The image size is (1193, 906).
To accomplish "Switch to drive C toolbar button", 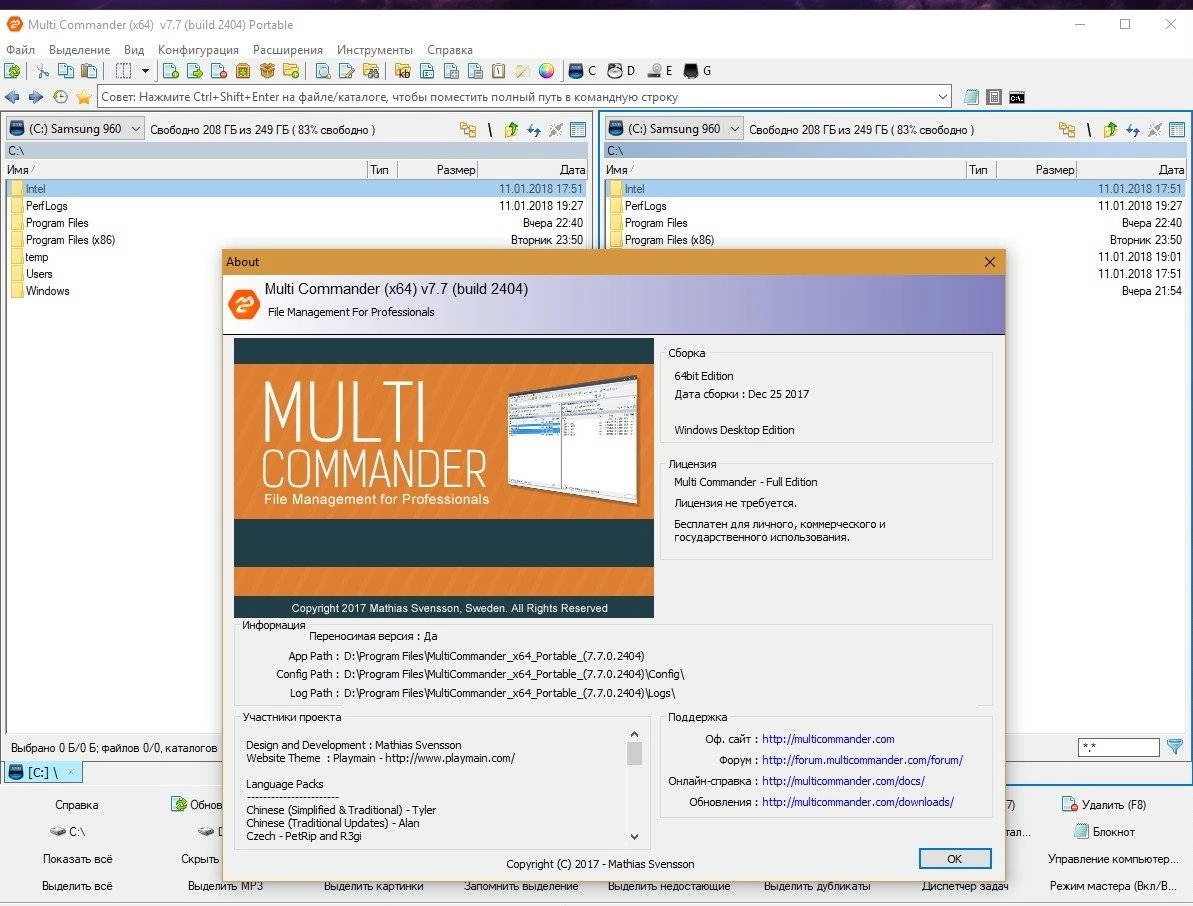I will coord(583,71).
